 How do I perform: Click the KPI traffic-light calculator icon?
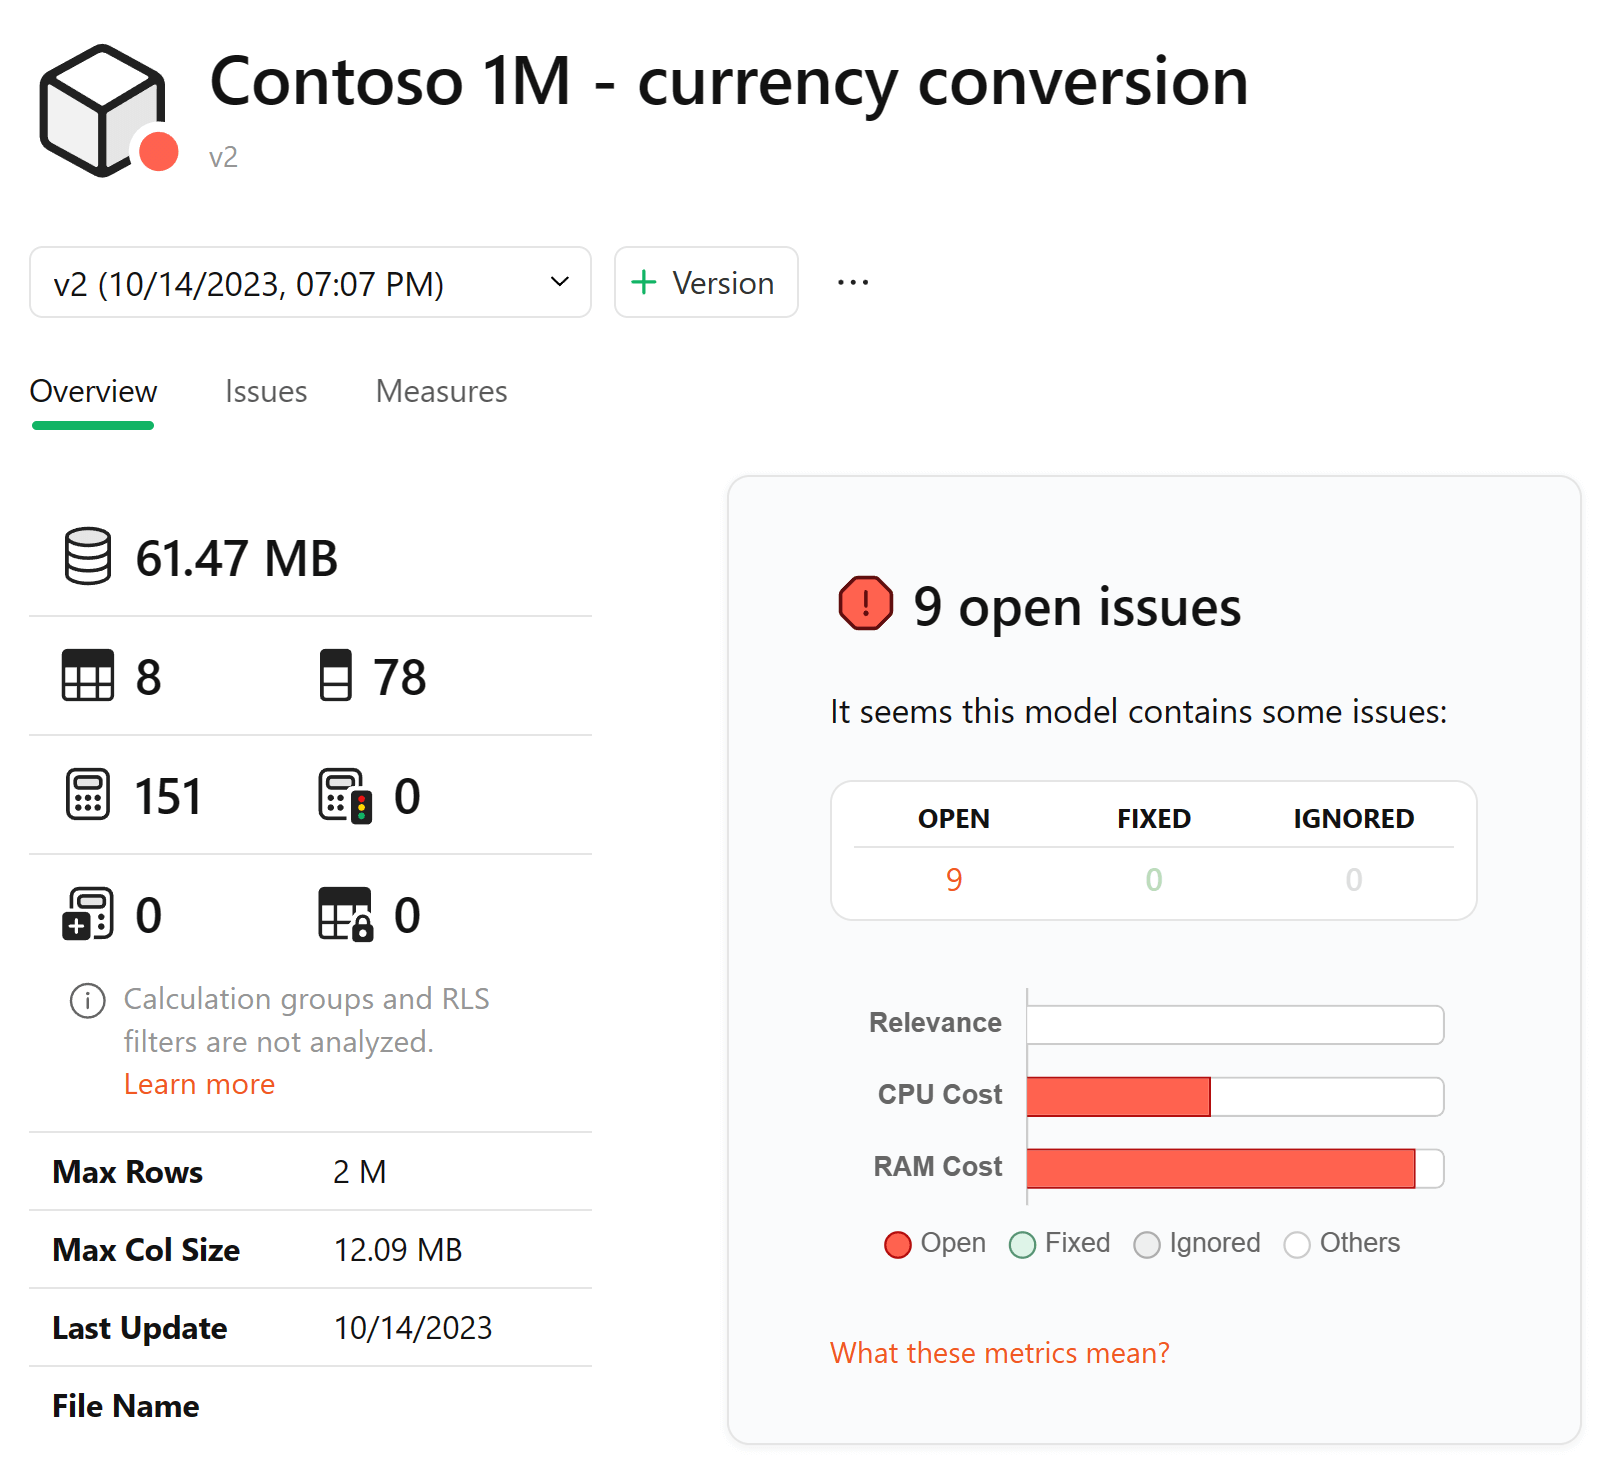pyautogui.click(x=345, y=796)
